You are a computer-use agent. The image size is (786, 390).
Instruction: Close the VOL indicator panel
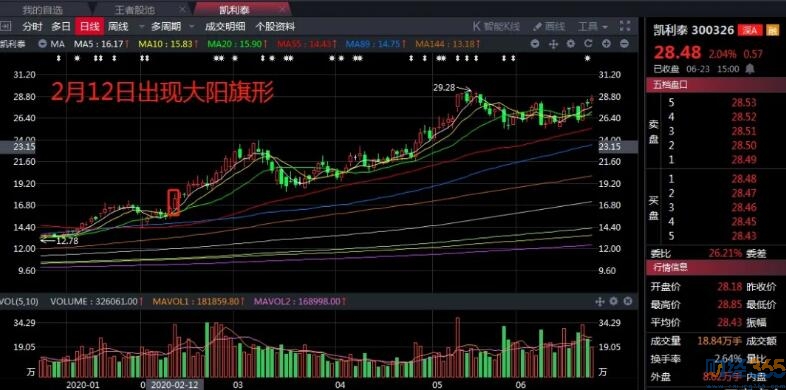[628, 301]
